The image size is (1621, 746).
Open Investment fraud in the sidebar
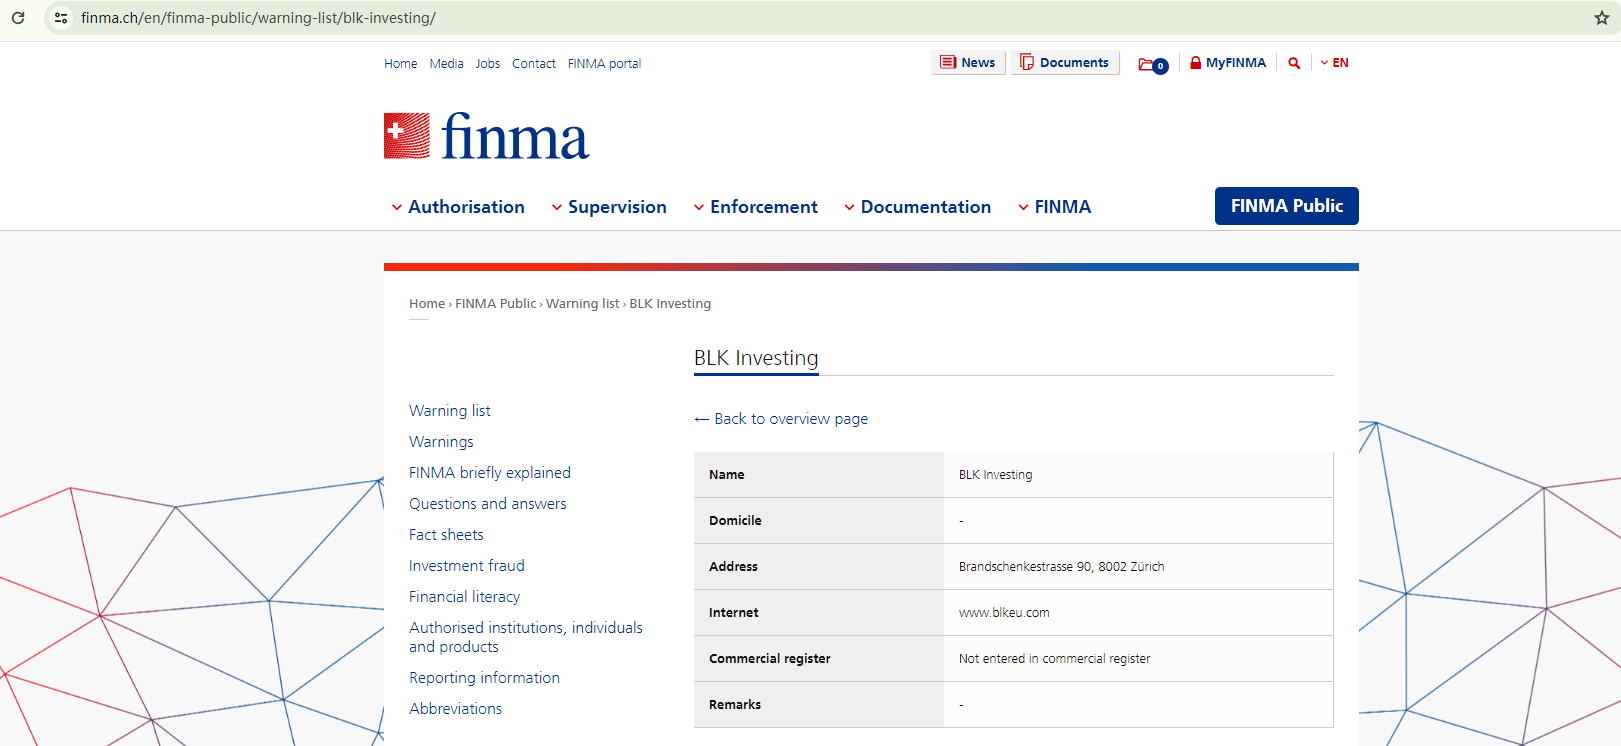tap(466, 566)
